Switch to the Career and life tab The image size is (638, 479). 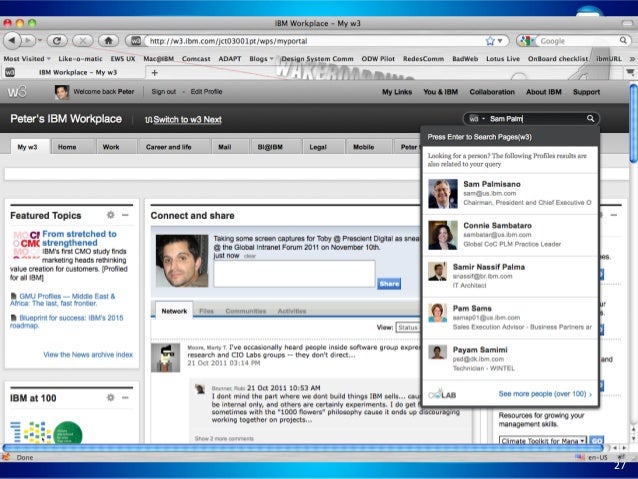point(168,146)
